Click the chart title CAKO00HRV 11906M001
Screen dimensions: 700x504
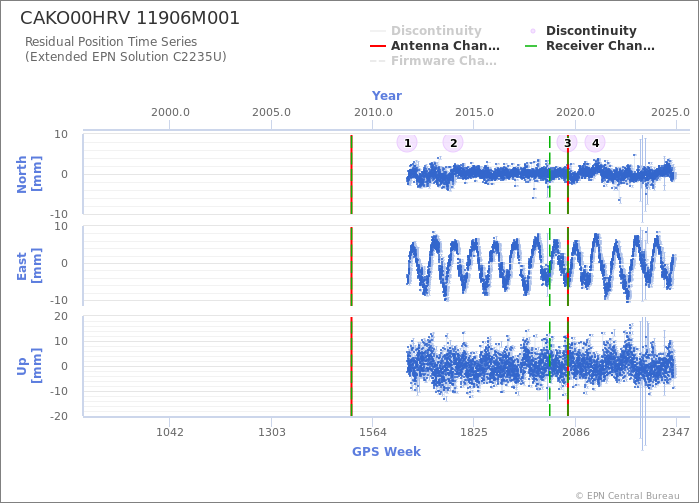[x=130, y=18]
